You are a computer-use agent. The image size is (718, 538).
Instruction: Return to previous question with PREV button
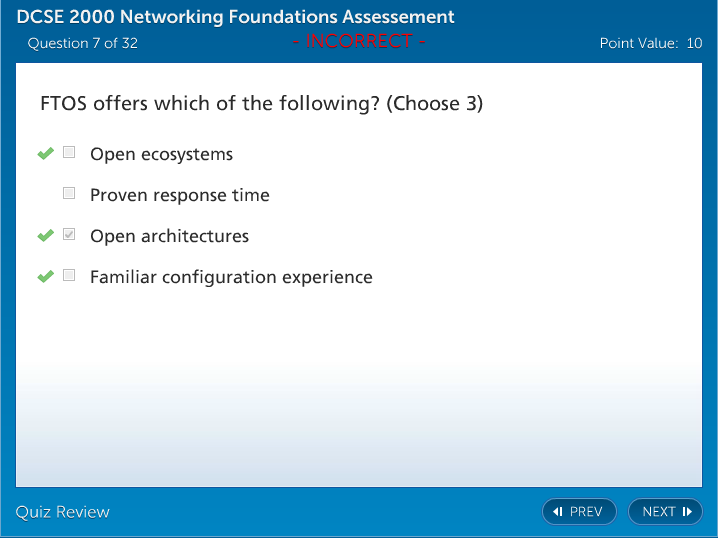[x=579, y=512]
